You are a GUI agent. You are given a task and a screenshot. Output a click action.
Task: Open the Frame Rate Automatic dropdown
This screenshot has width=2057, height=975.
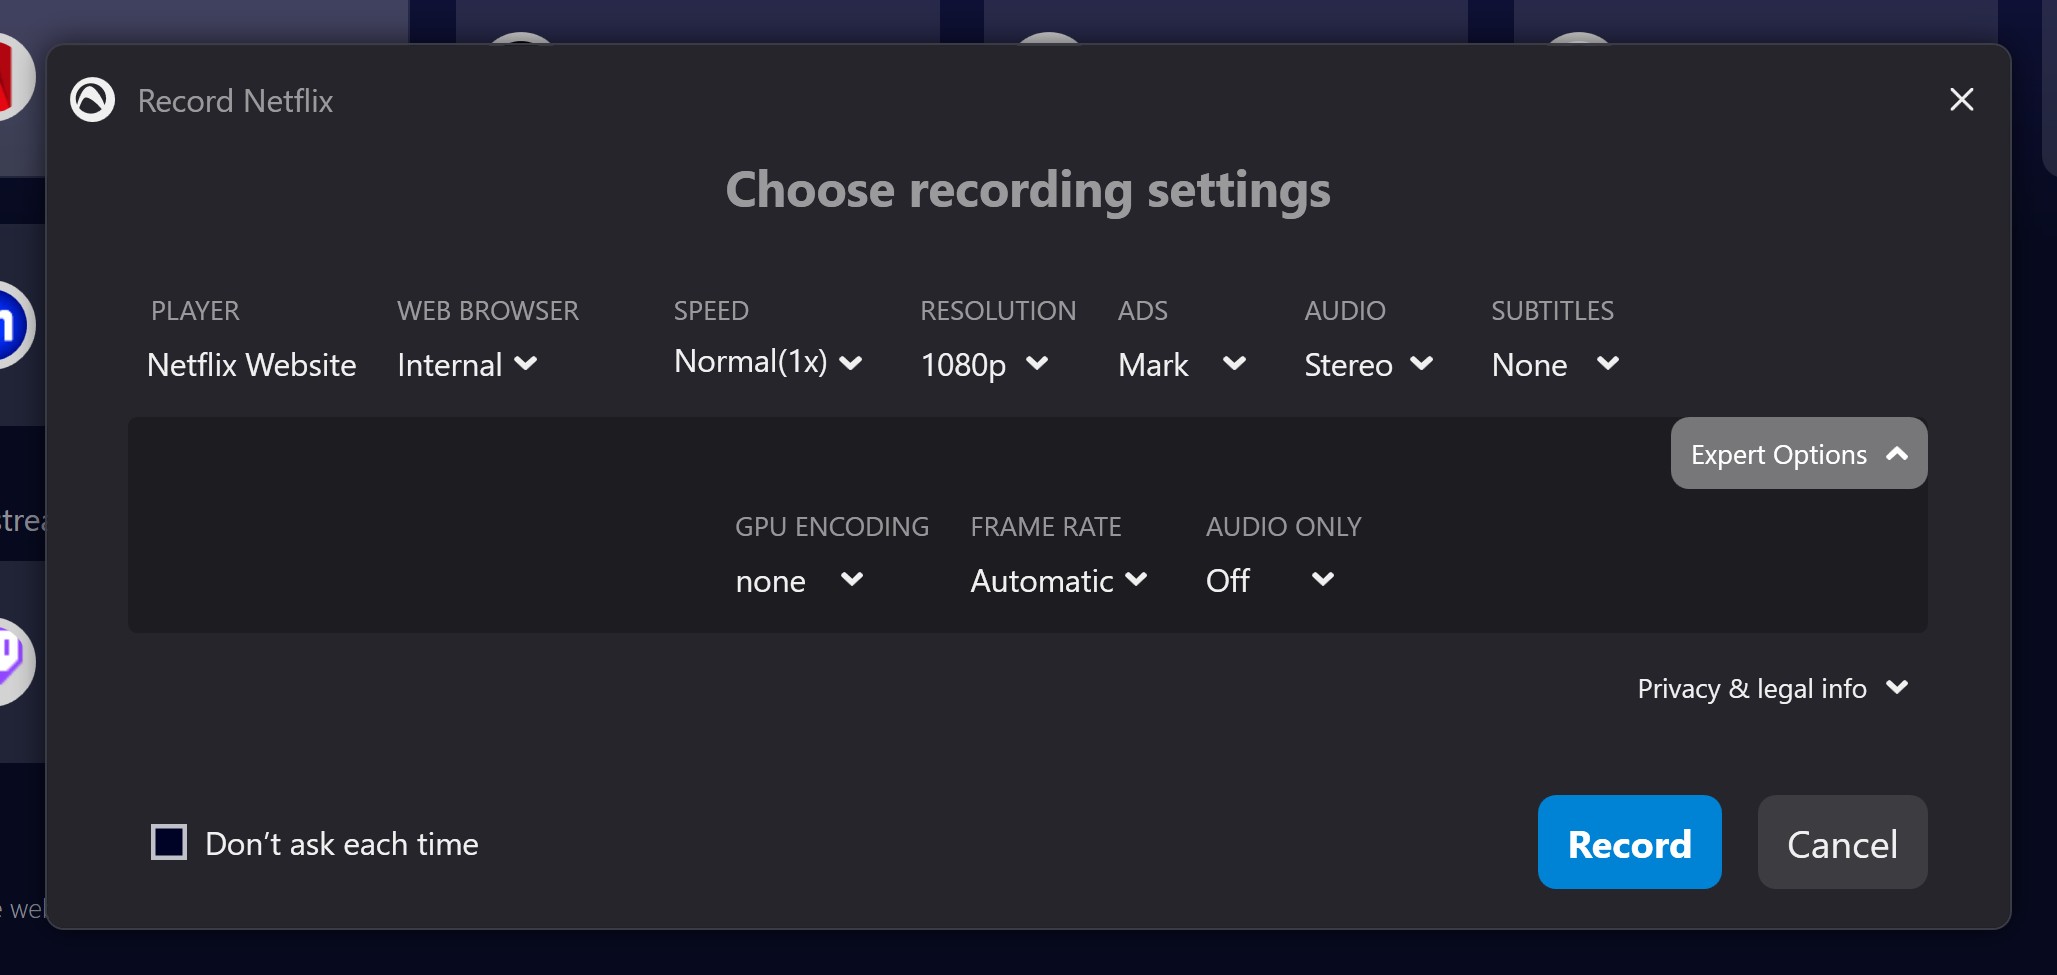[x=1059, y=581]
